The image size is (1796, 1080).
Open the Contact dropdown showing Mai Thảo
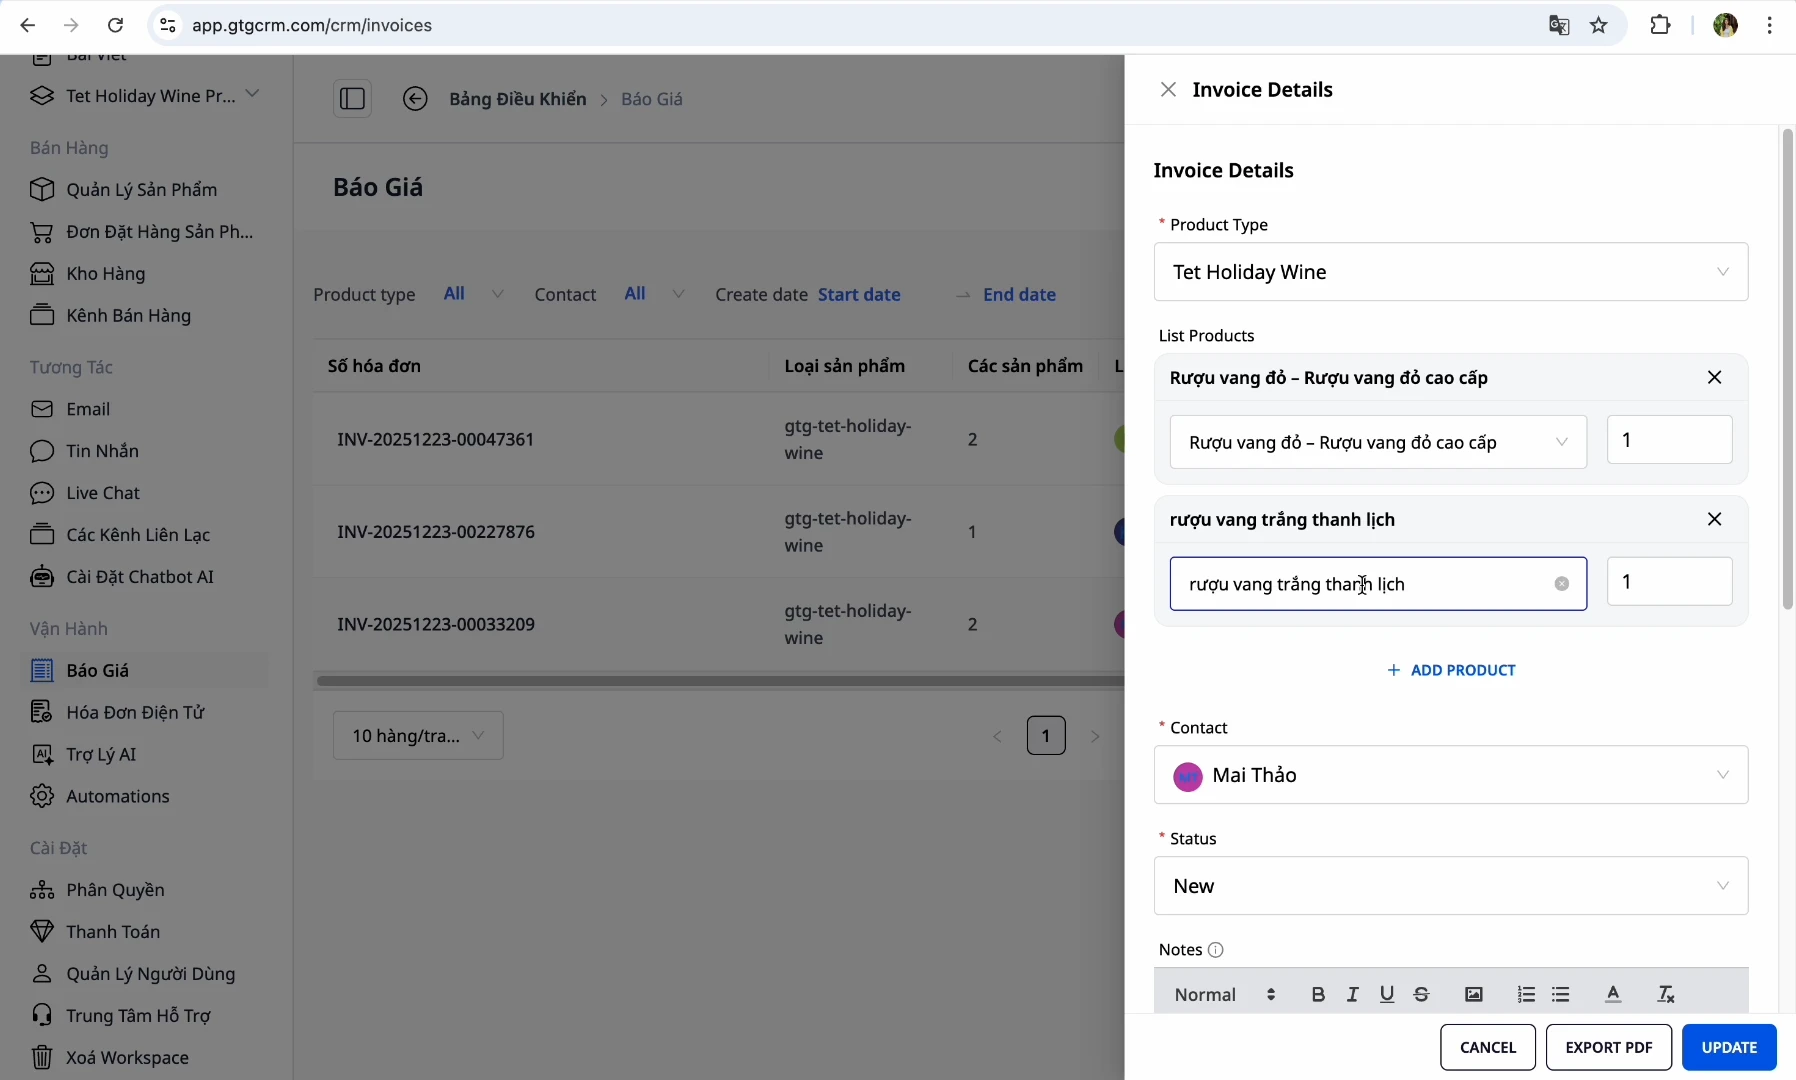pos(1450,775)
